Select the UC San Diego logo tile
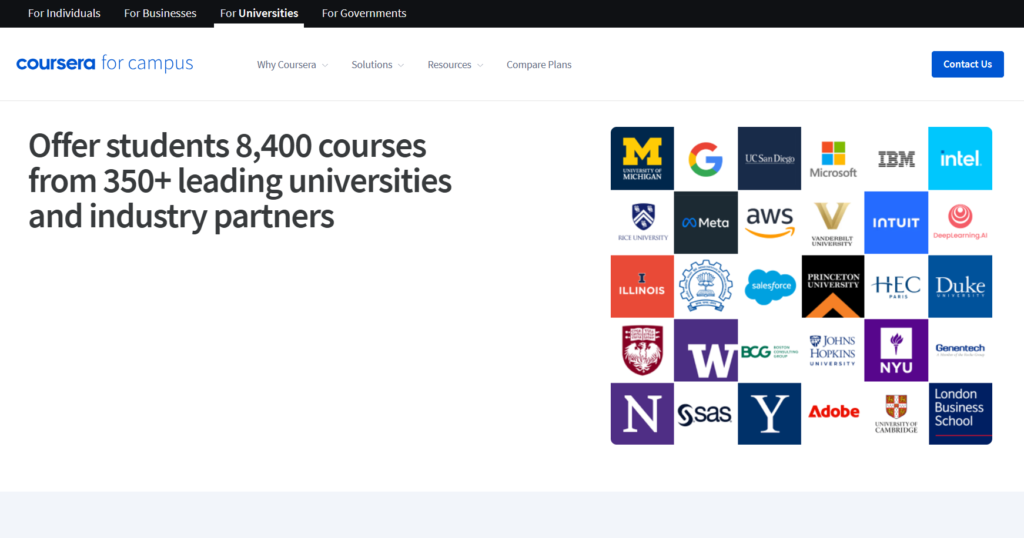Viewport: 1024px width, 538px height. 769,159
